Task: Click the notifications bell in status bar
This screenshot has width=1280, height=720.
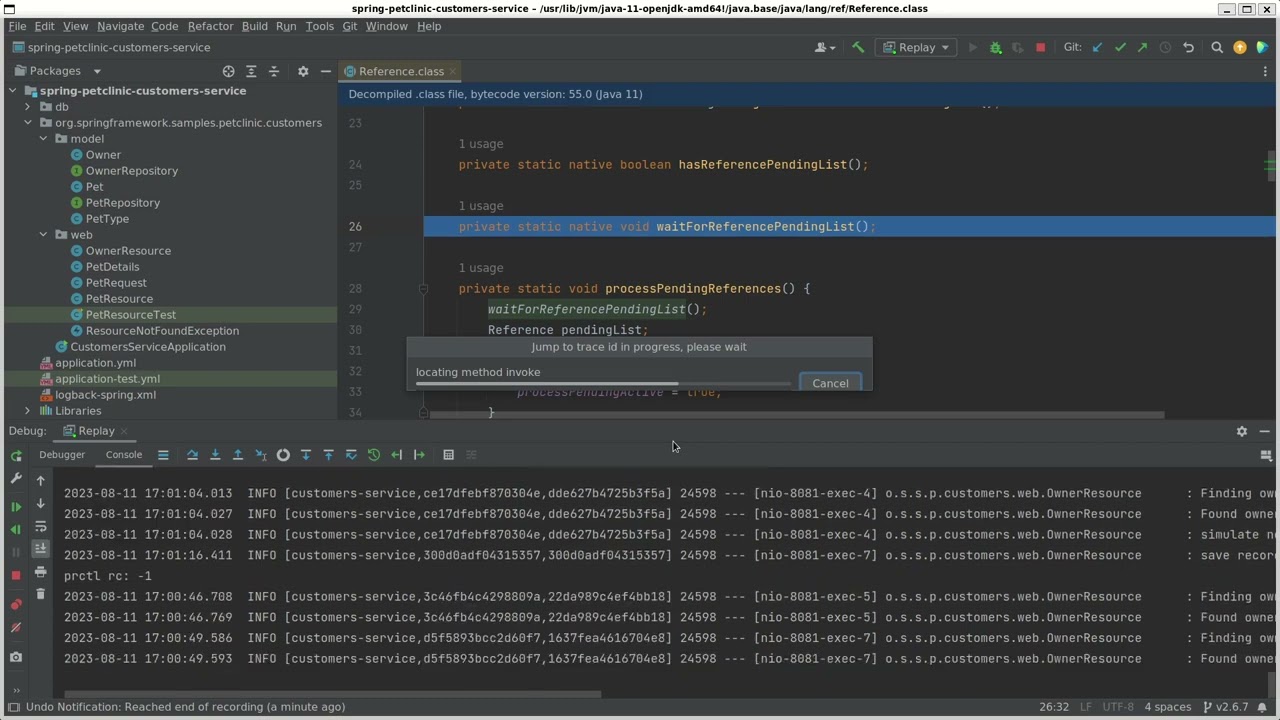Action: click(x=1262, y=707)
